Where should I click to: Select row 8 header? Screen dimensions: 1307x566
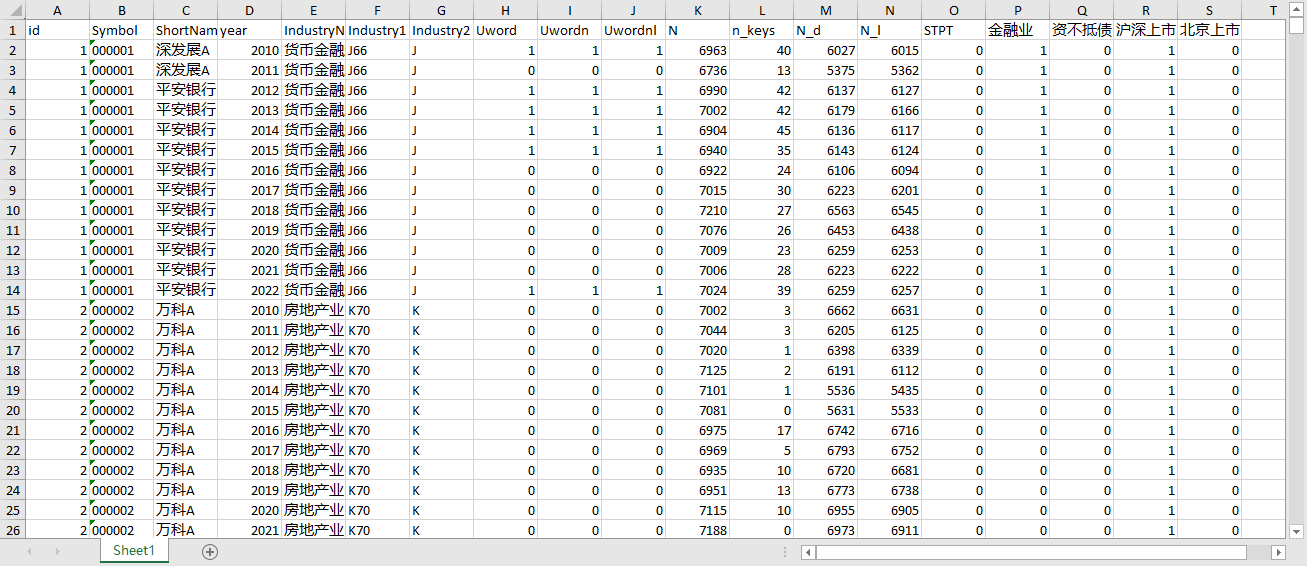(x=12, y=170)
